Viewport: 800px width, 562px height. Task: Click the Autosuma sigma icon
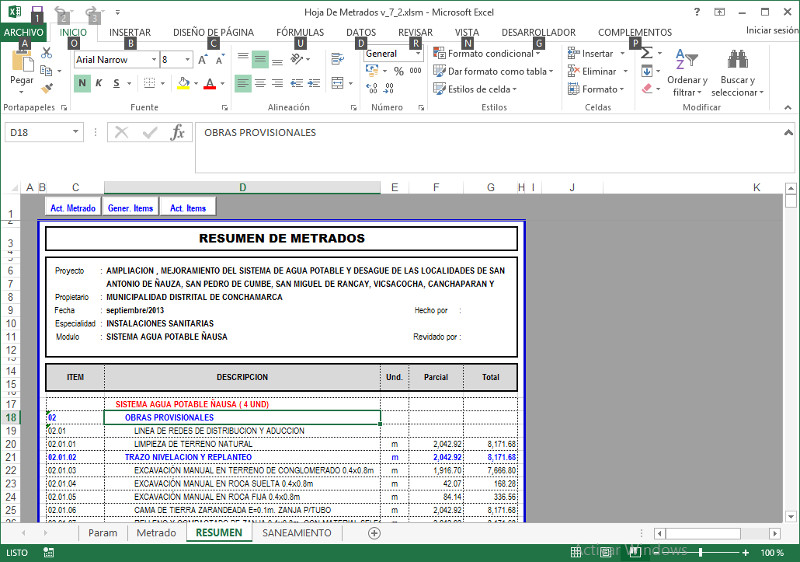pos(646,53)
